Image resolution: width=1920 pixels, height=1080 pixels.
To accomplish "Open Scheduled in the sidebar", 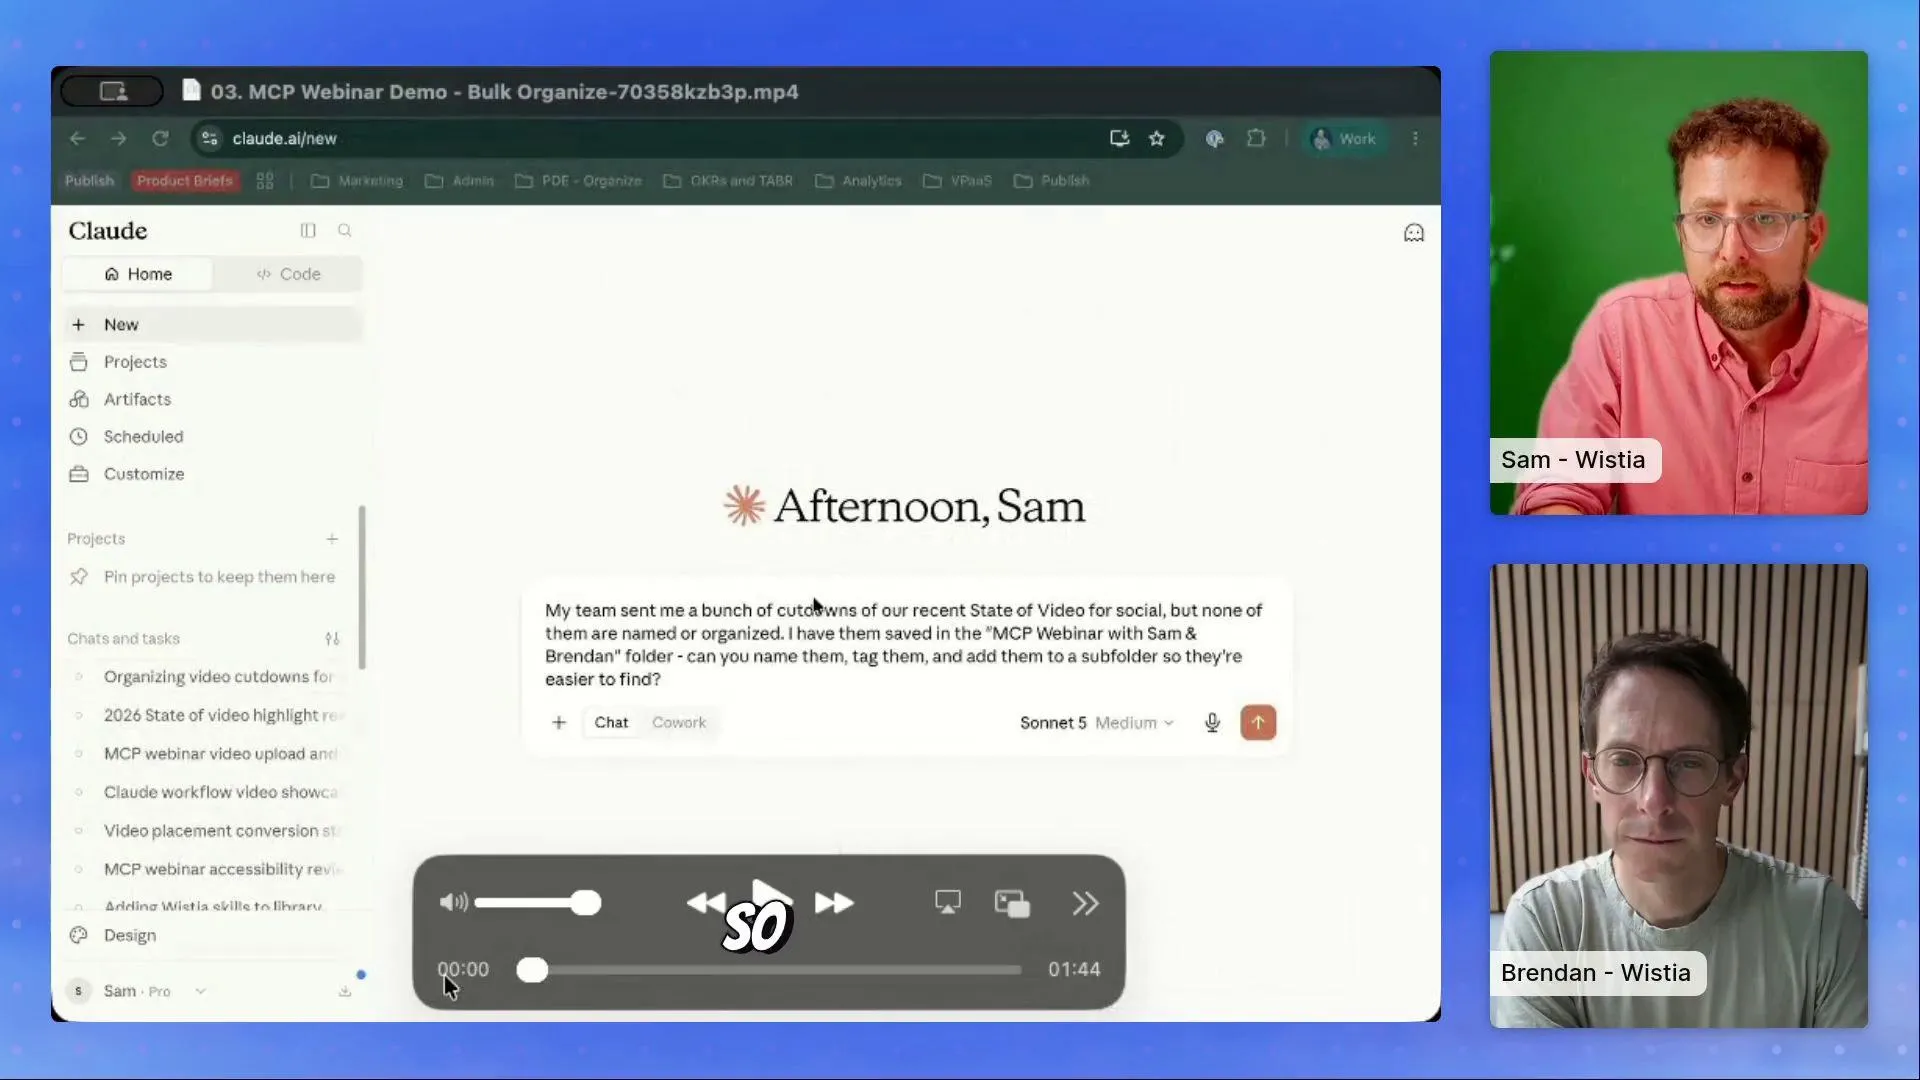I will [211, 437].
